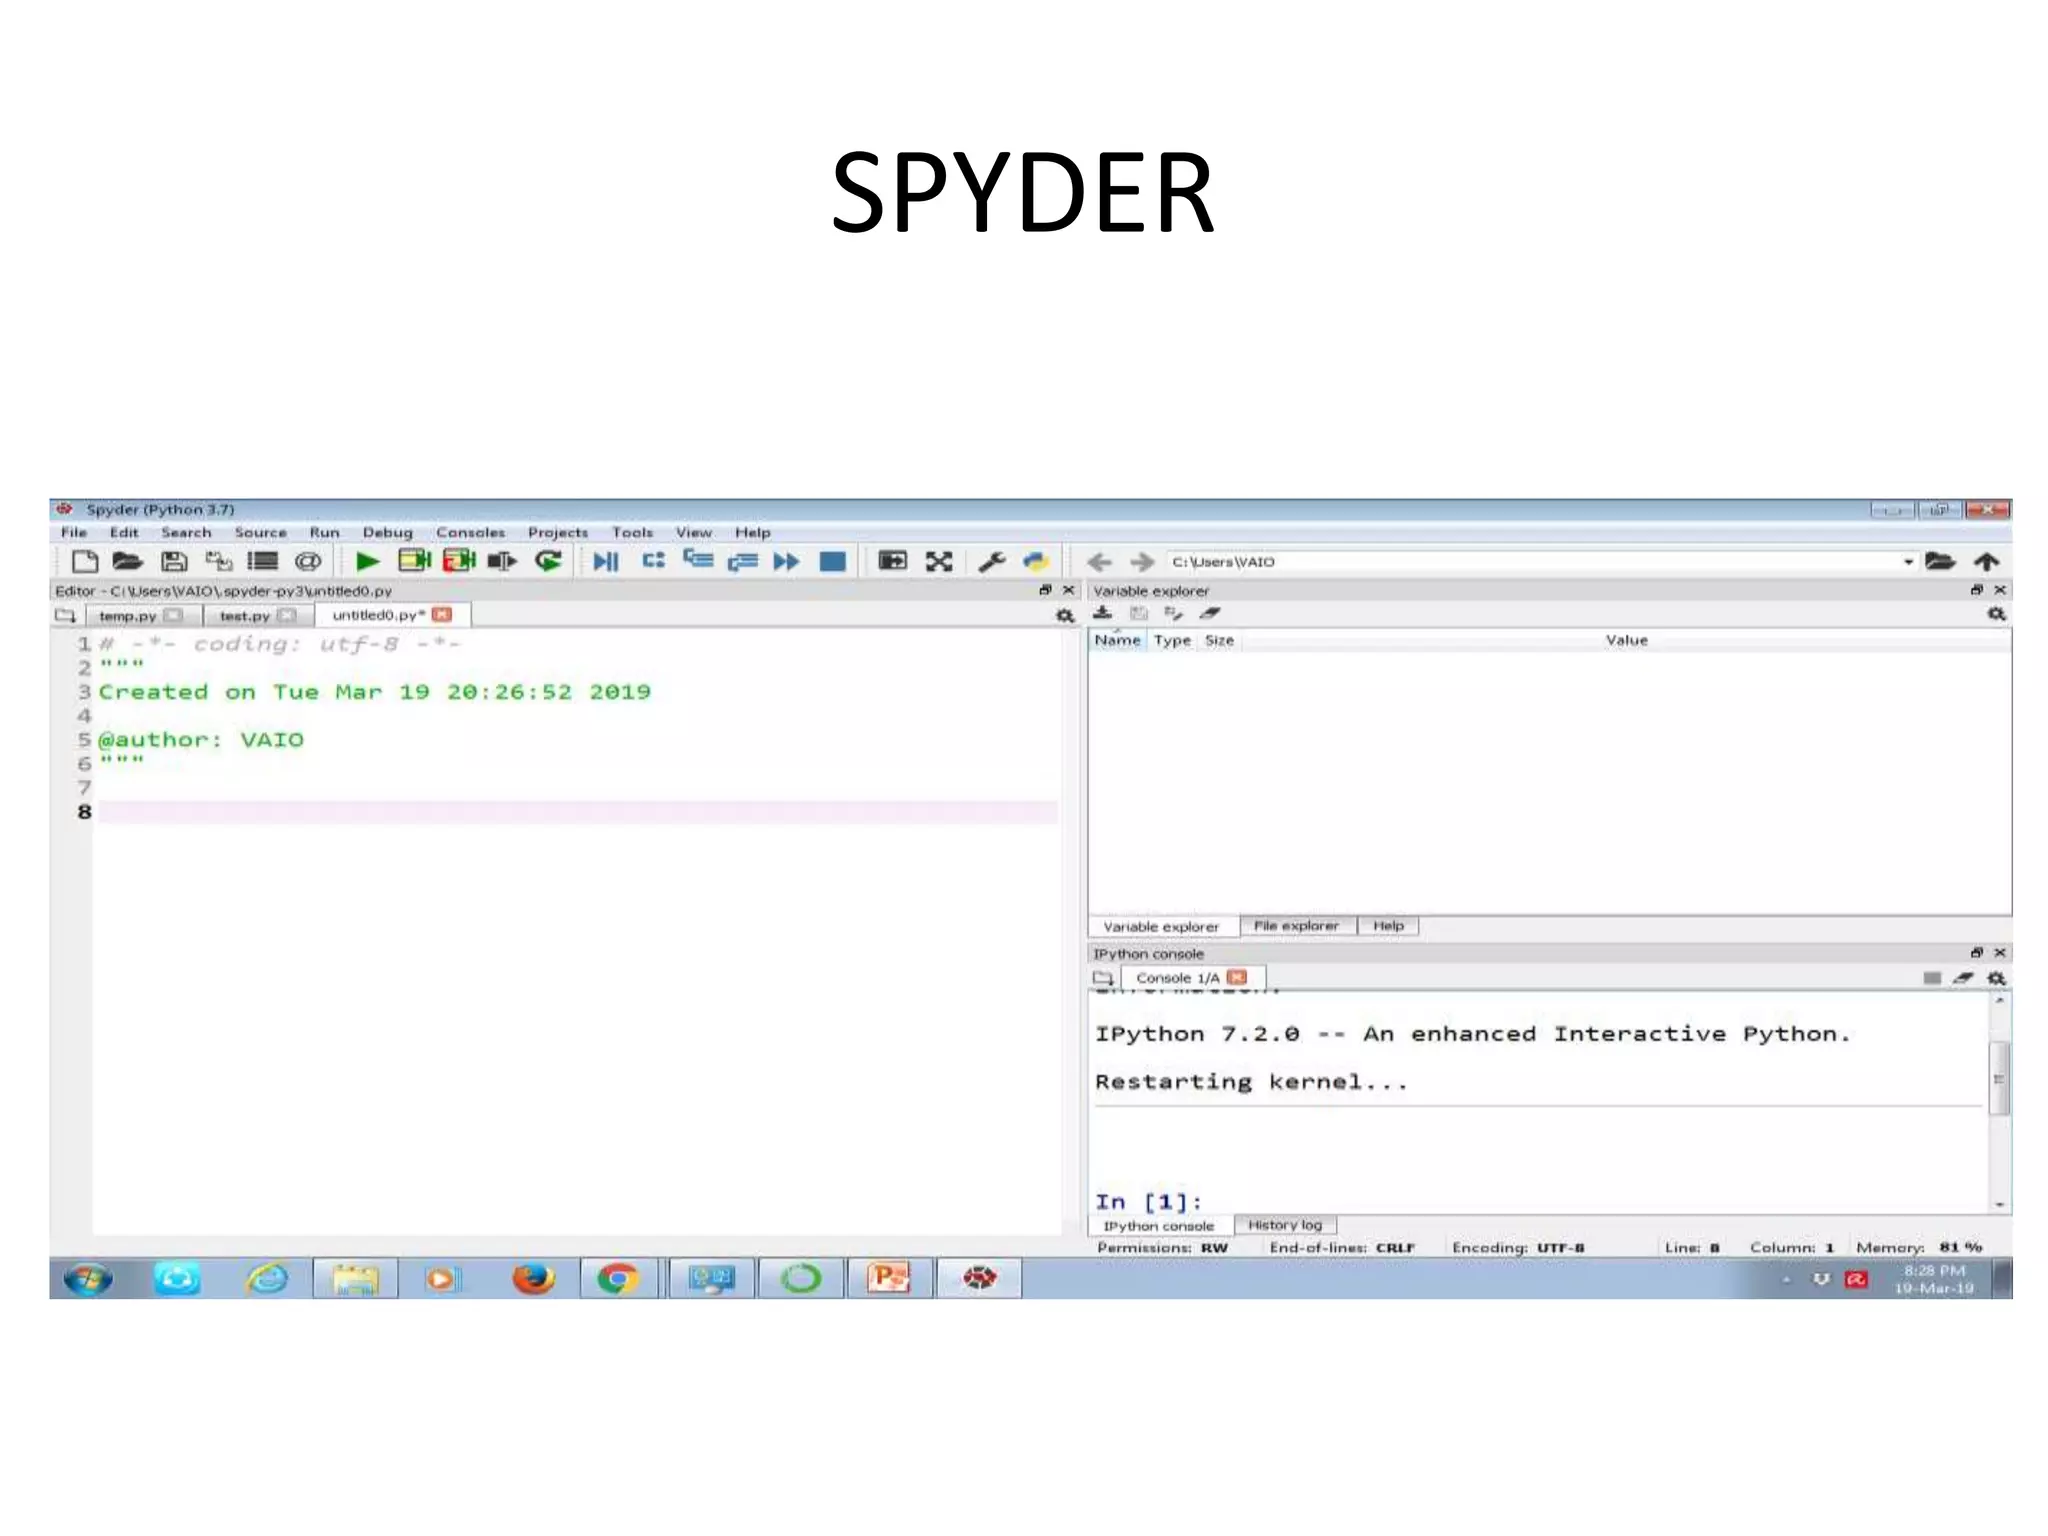Run current cell and advance icon
The height and width of the screenshot is (1536, 2048).
tap(459, 561)
